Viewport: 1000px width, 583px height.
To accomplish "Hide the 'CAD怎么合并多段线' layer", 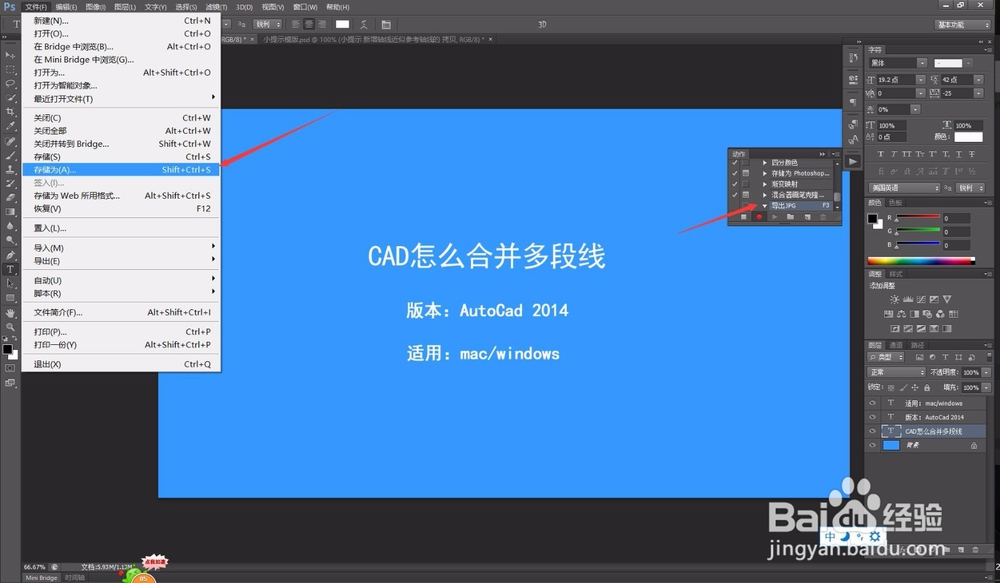I will tap(872, 431).
